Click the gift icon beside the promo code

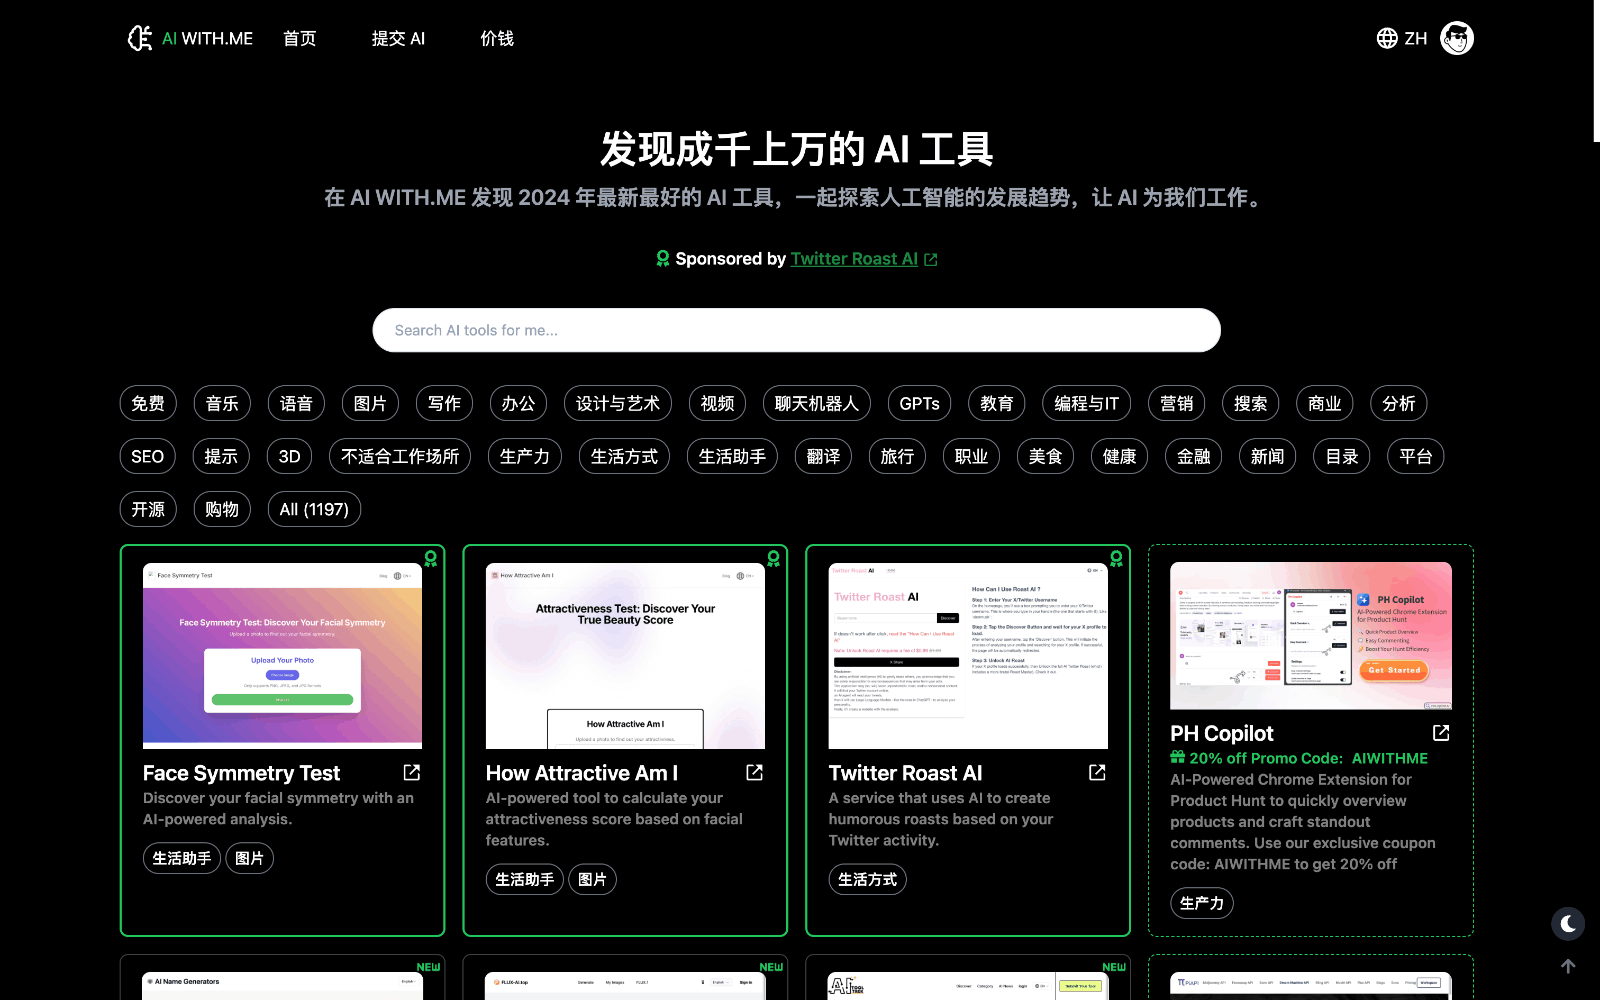click(x=1178, y=757)
